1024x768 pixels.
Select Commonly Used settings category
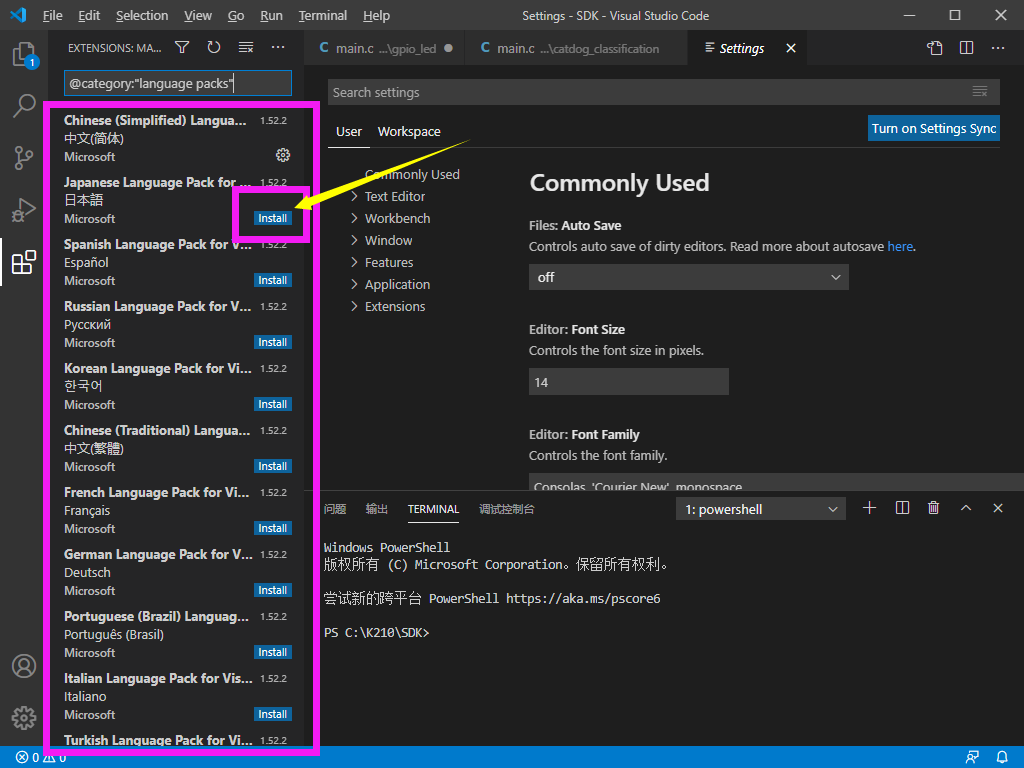(x=412, y=174)
